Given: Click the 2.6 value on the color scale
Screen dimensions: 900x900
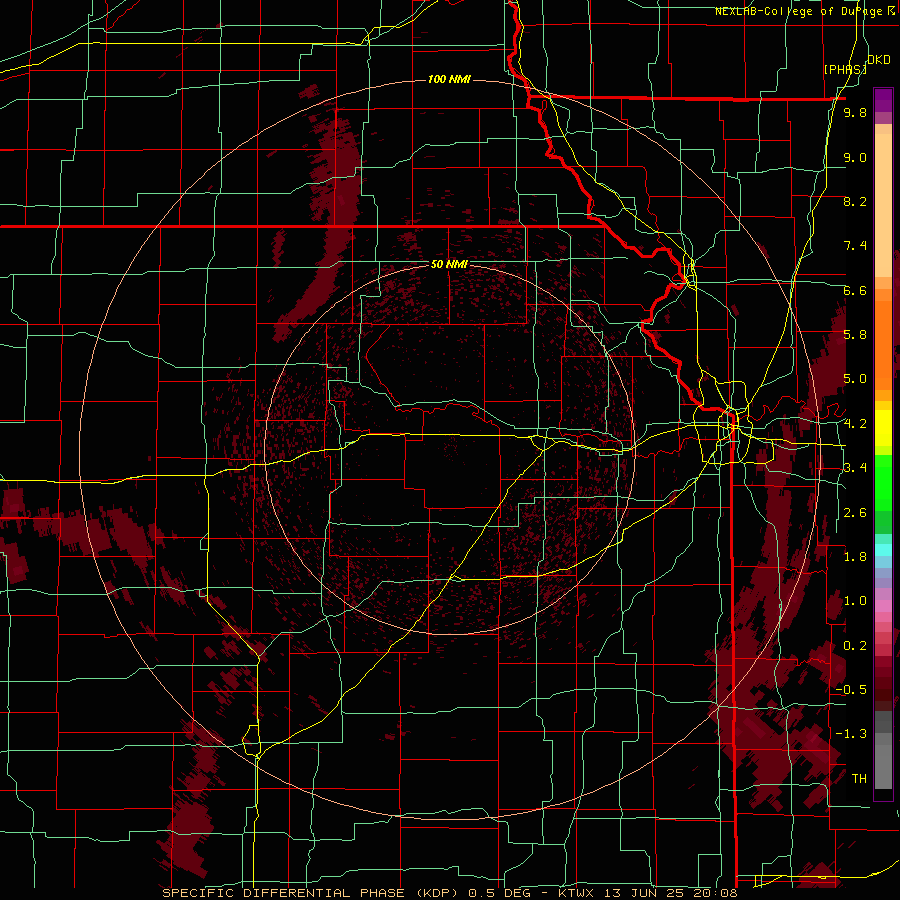Looking at the screenshot, I should 855,513.
